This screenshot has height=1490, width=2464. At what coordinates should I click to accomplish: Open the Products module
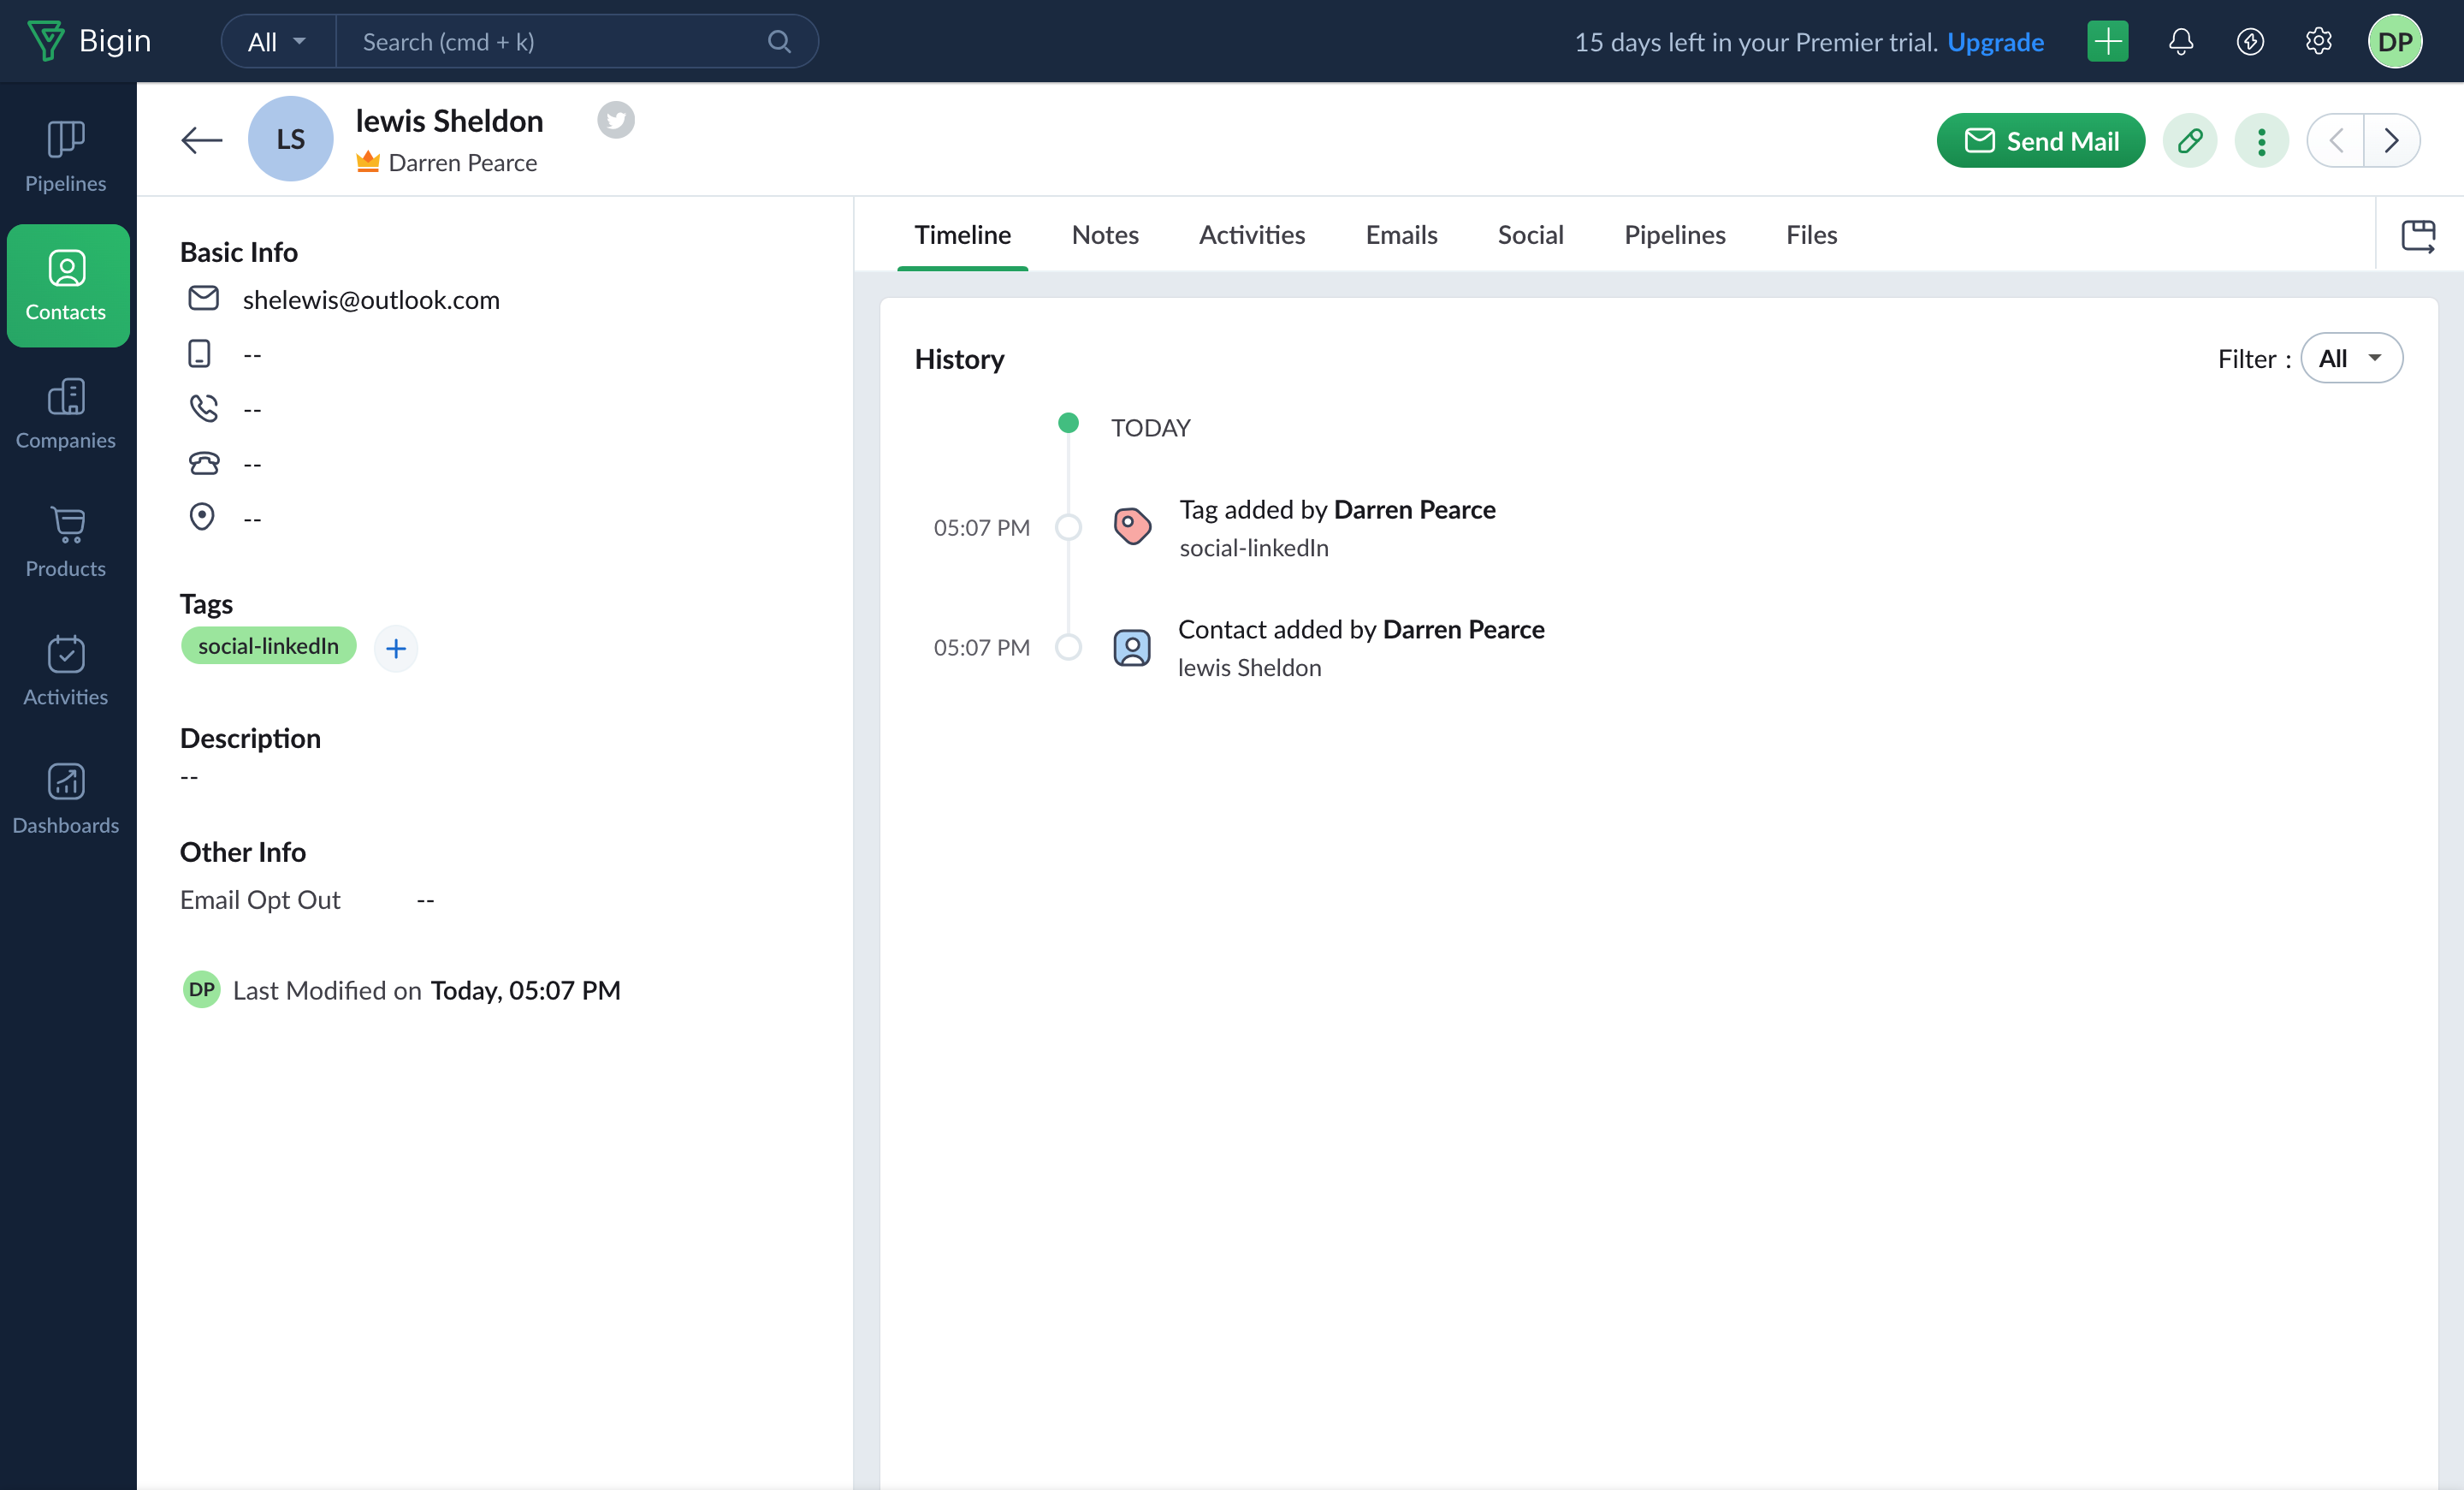[x=66, y=541]
